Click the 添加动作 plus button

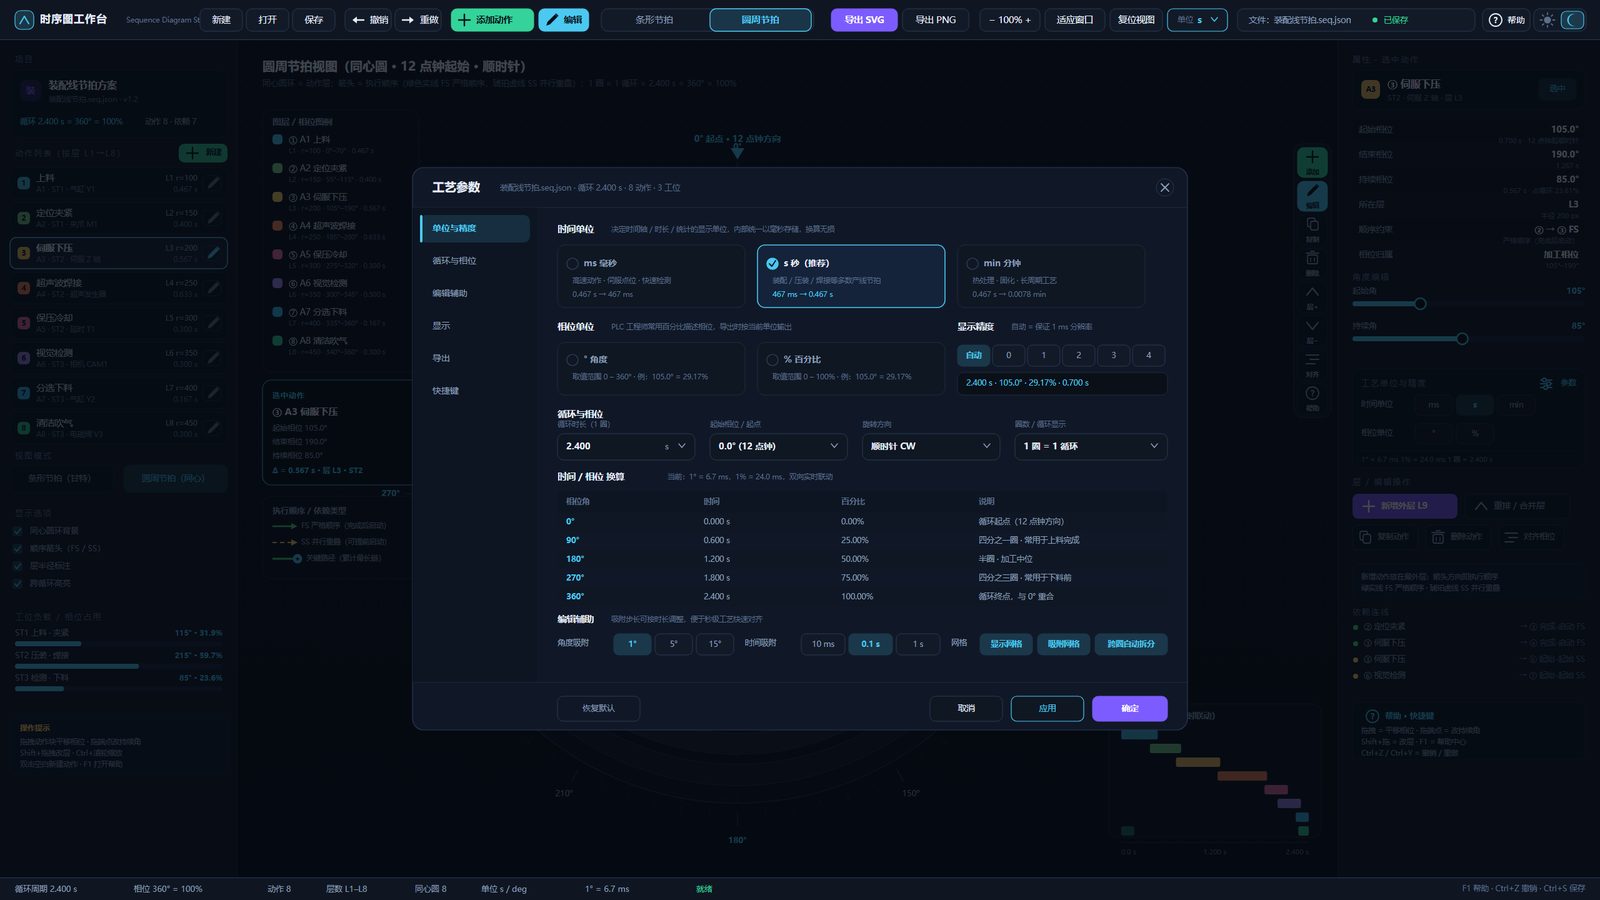coord(492,20)
